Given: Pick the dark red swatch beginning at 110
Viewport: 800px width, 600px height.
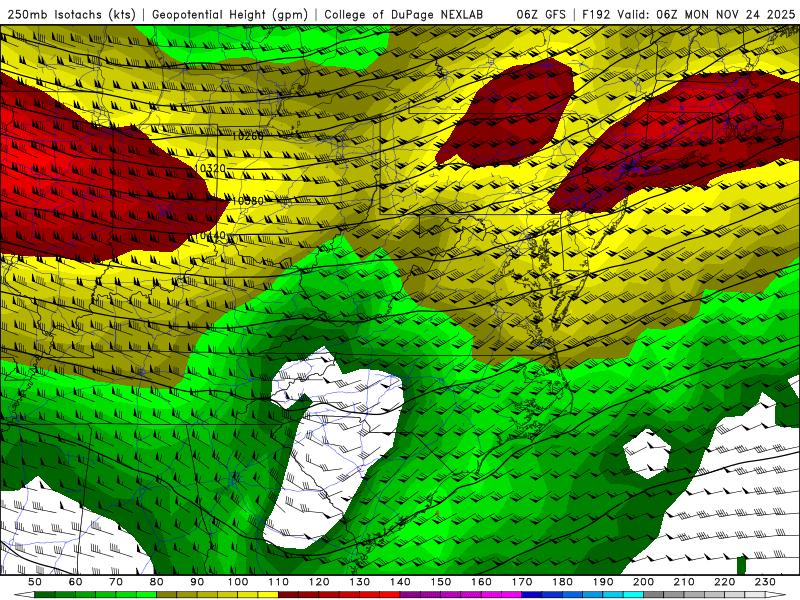Looking at the screenshot, I should click(x=288, y=595).
